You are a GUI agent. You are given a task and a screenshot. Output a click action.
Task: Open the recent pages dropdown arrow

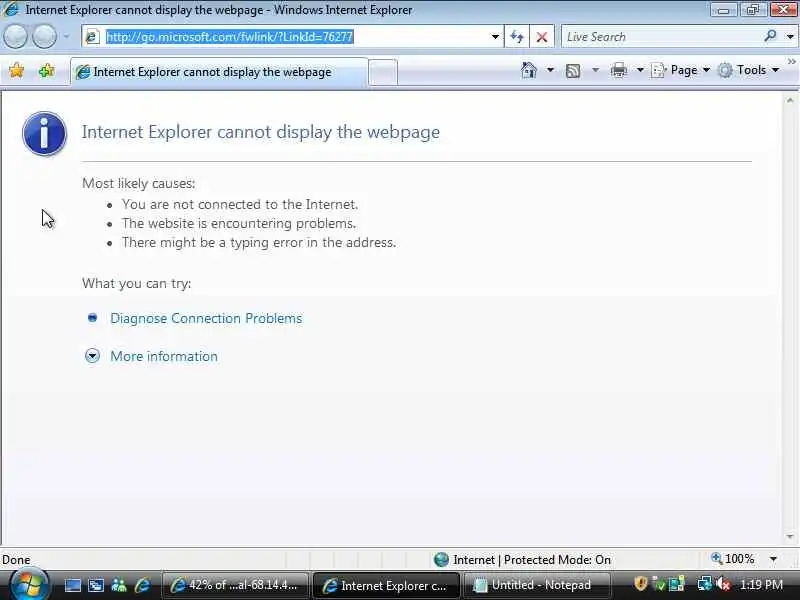66,37
